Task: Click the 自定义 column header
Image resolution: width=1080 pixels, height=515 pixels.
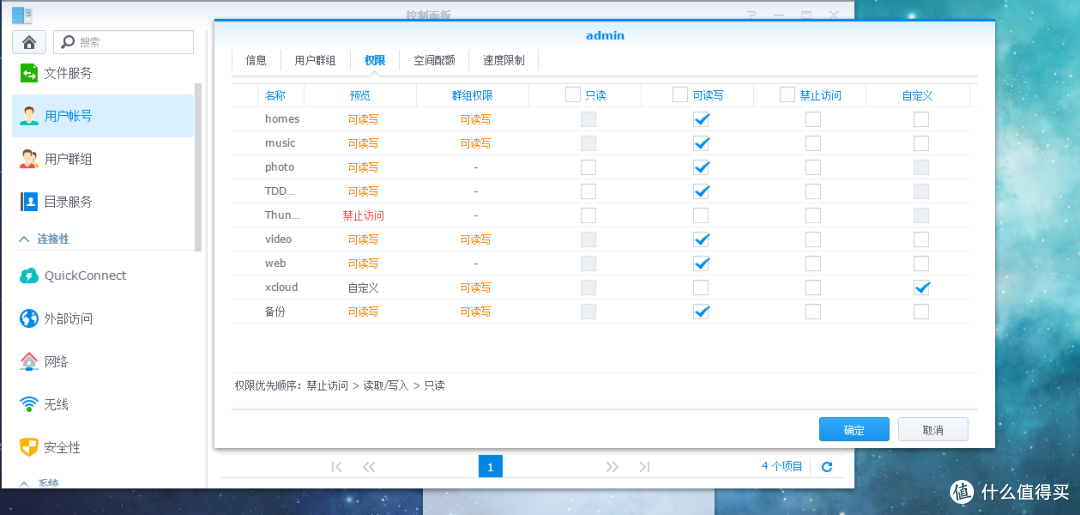Action: tap(917, 96)
